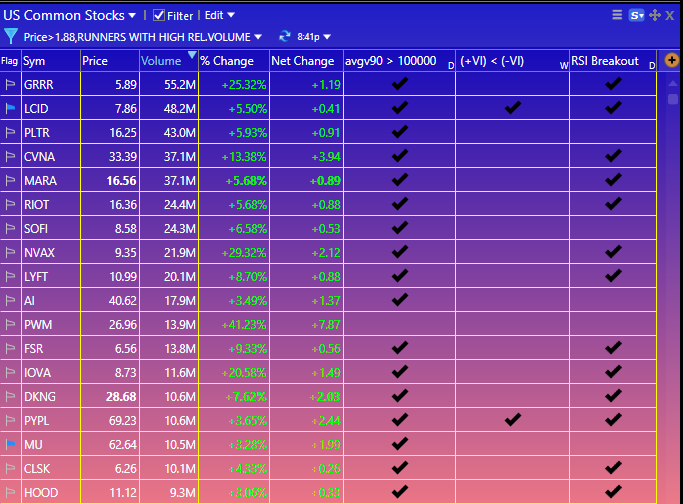Toggle the flag for IOVA
Image resolution: width=683 pixels, height=504 pixels.
point(10,372)
